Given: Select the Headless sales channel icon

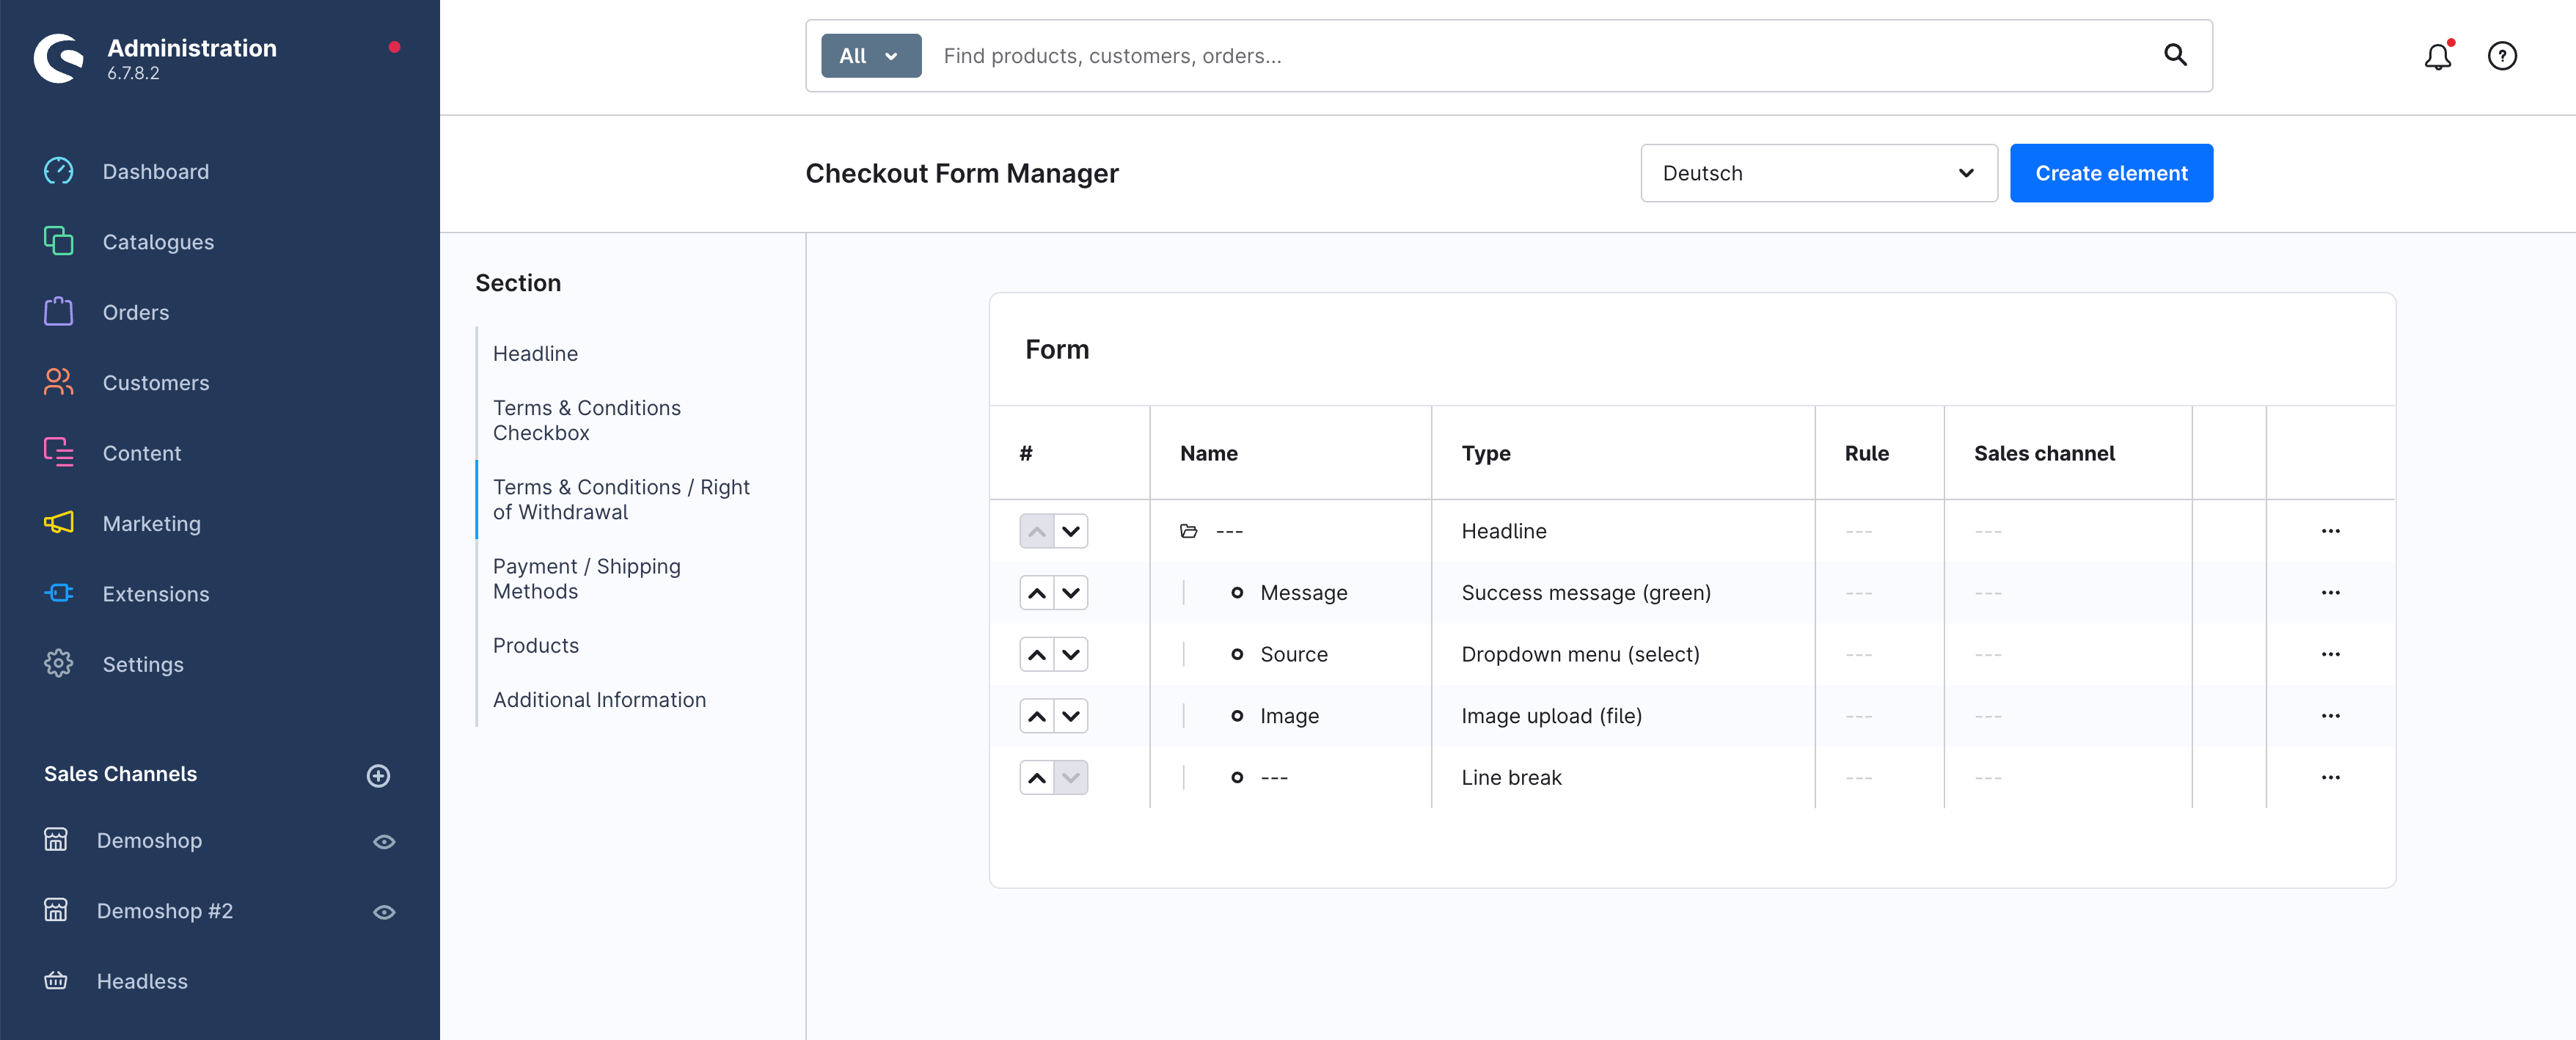Looking at the screenshot, I should click(56, 980).
